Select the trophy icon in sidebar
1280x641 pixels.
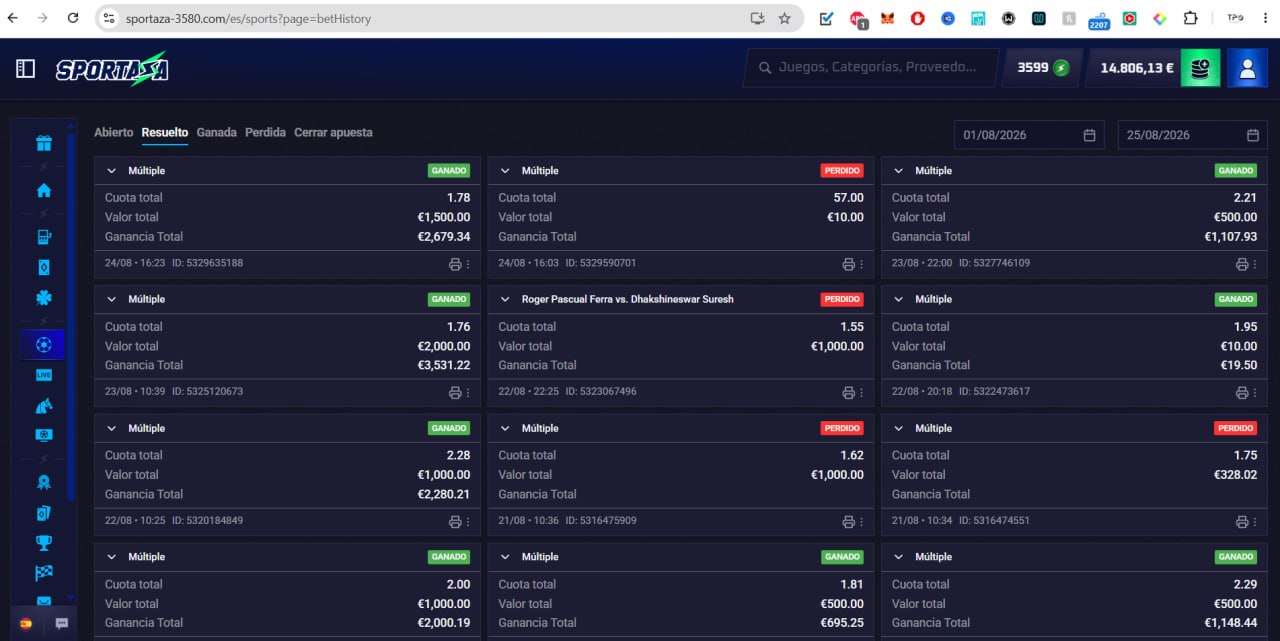[44, 542]
